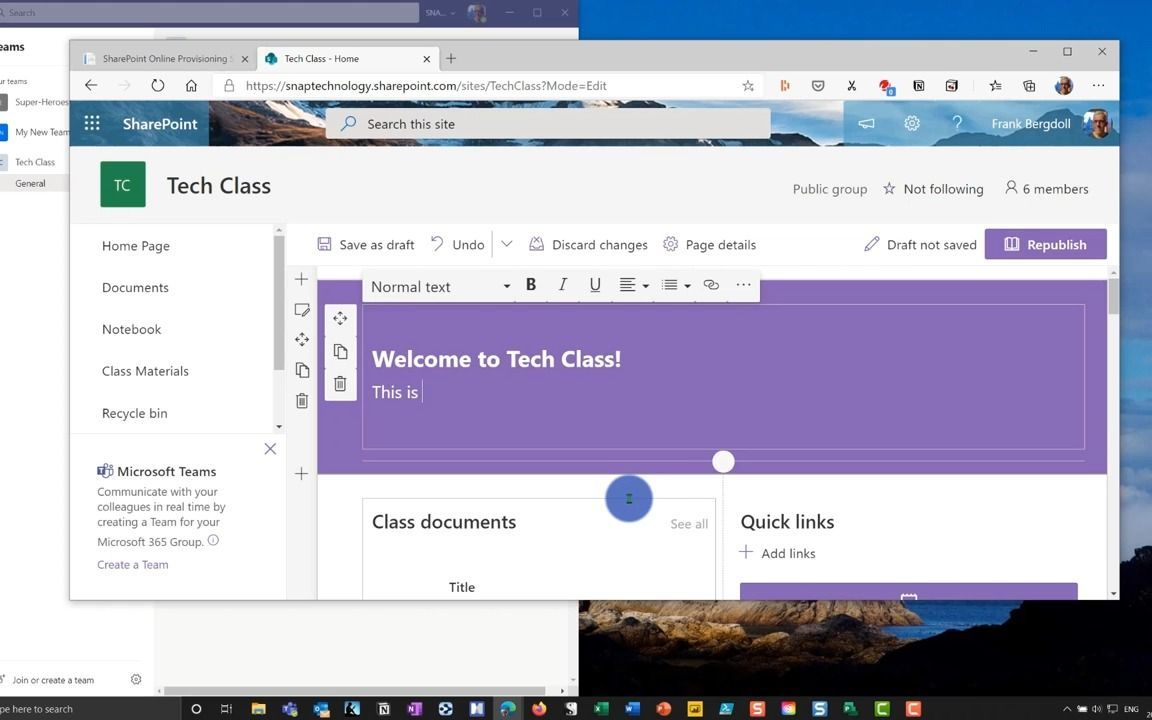Click Add links in Quick links
Image resolution: width=1152 pixels, height=720 pixels.
click(x=778, y=552)
